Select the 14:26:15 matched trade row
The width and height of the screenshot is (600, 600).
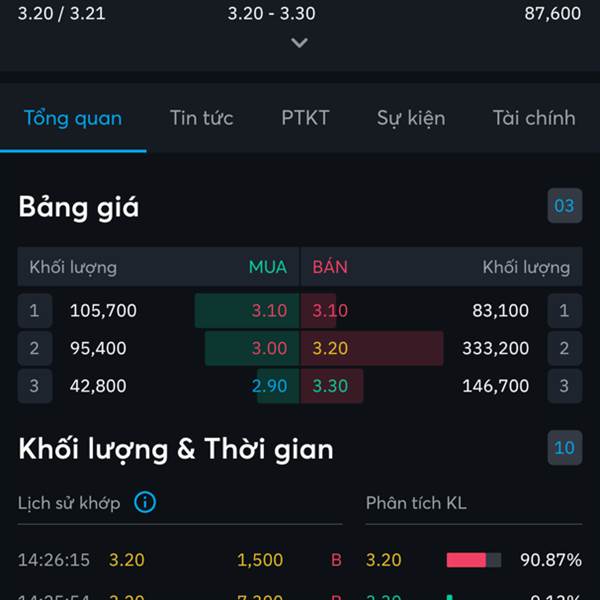click(x=180, y=560)
